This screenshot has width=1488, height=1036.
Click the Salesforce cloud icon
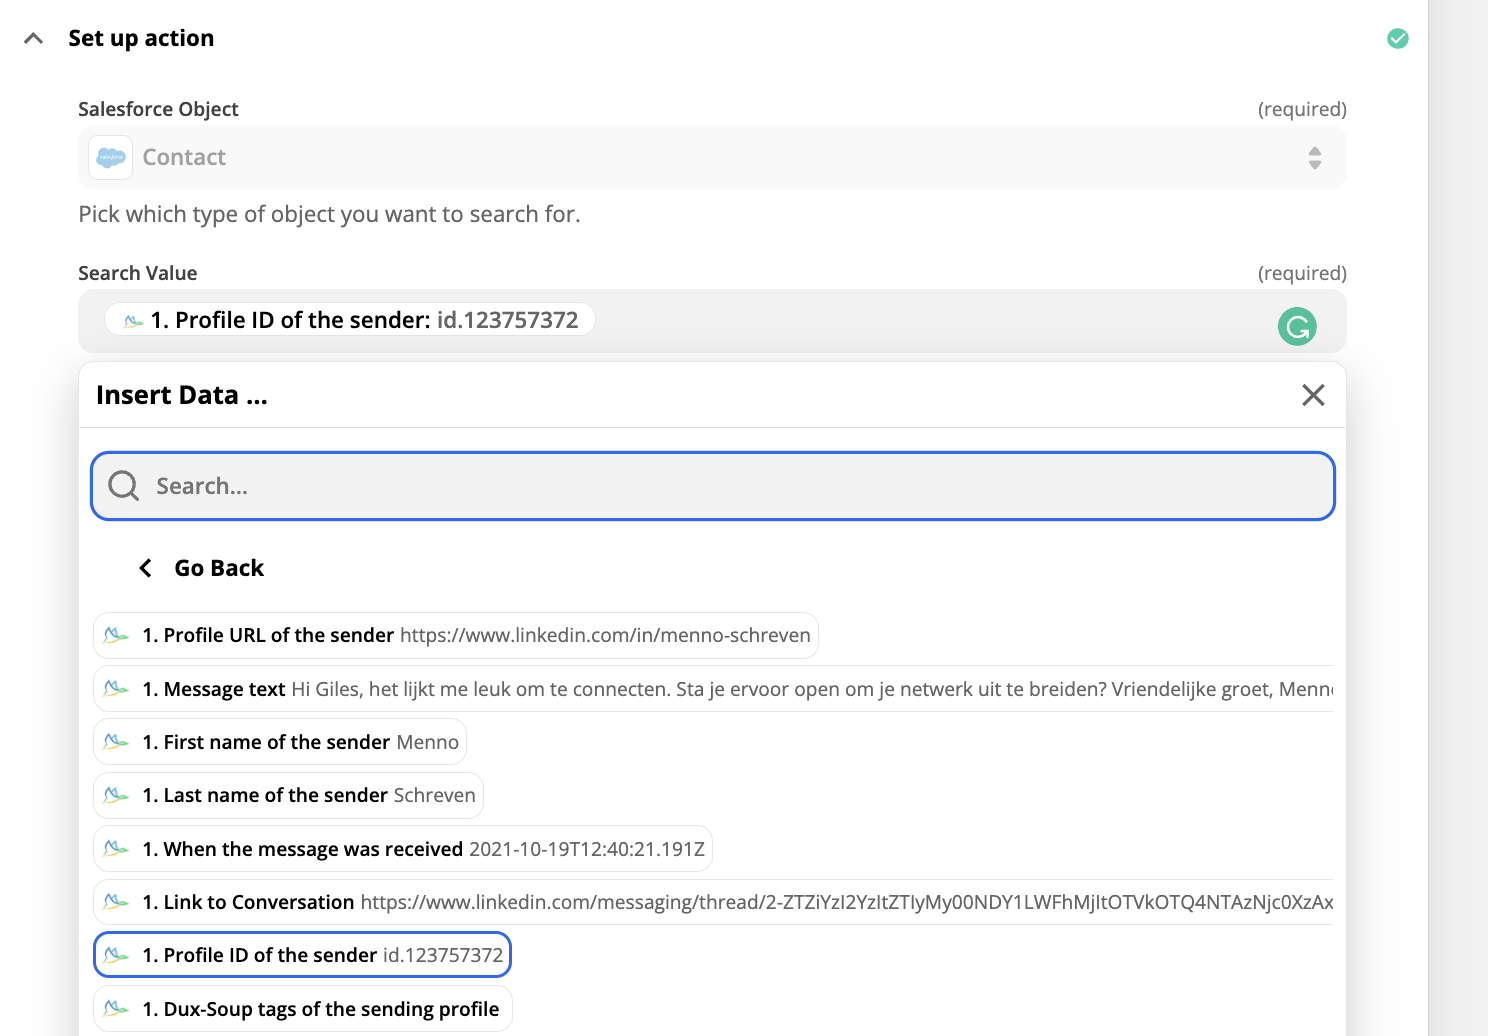pyautogui.click(x=111, y=157)
